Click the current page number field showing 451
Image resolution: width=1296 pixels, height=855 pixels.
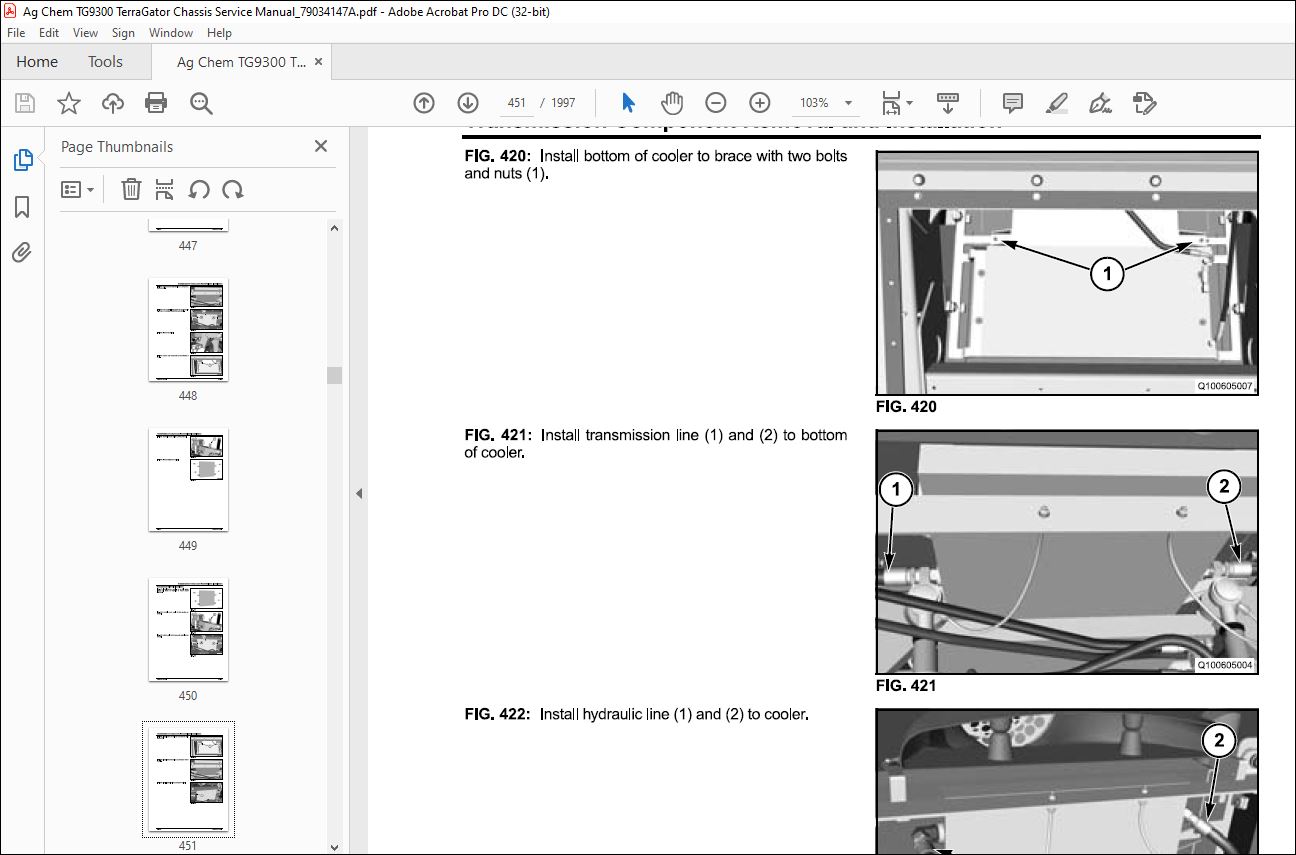(x=517, y=103)
